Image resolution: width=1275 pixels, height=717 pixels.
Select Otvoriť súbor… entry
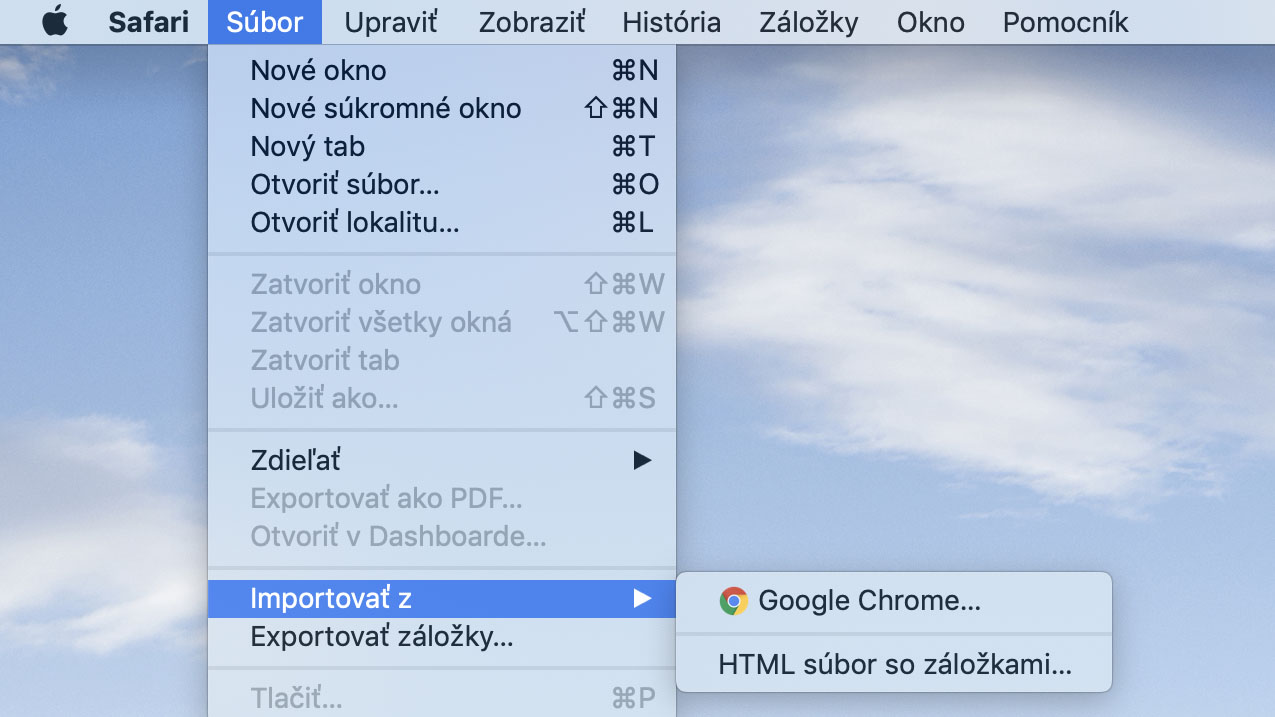point(442,184)
